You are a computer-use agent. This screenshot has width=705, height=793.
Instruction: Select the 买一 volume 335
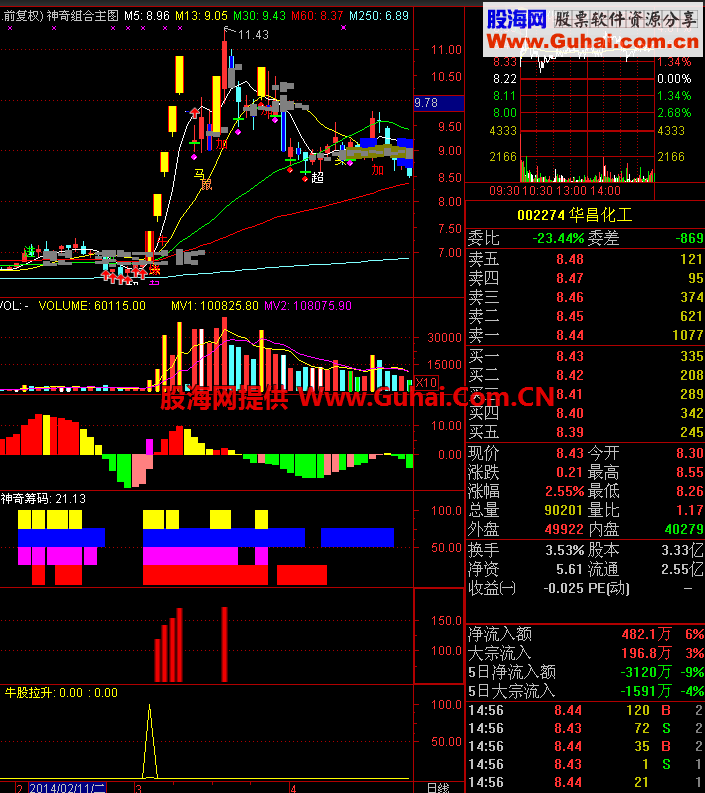pos(692,357)
